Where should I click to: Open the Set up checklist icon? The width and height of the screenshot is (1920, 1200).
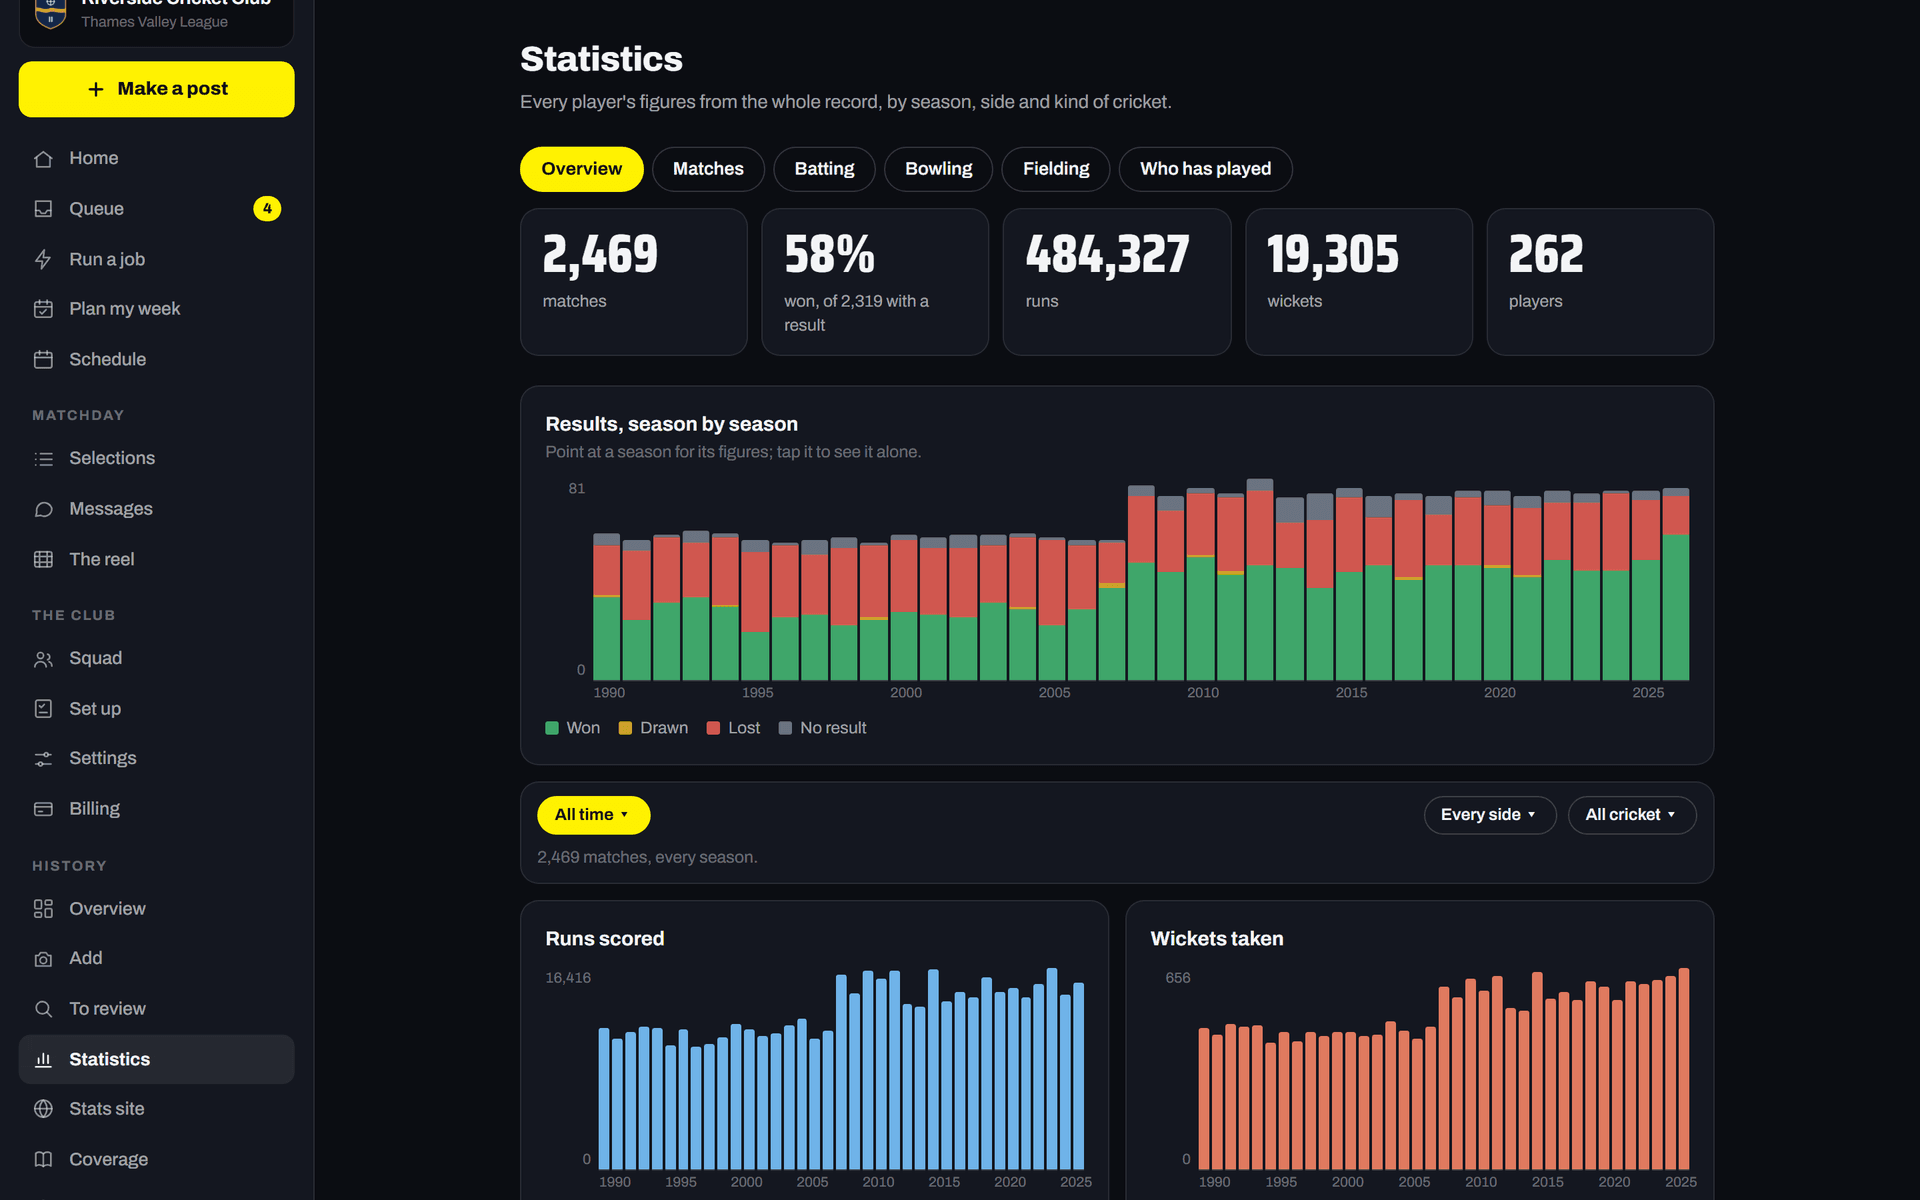pyautogui.click(x=43, y=708)
